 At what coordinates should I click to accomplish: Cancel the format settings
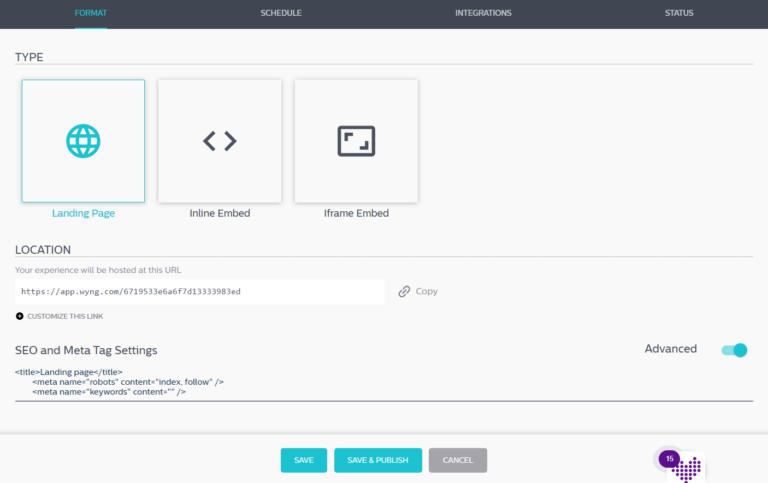[x=458, y=460]
